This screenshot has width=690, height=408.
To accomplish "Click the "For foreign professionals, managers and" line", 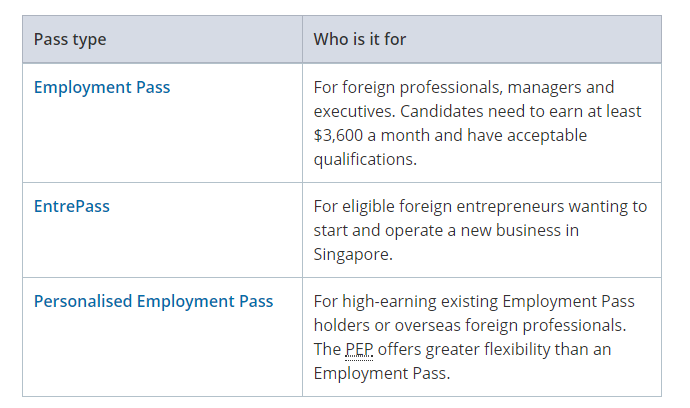I will 464,87.
